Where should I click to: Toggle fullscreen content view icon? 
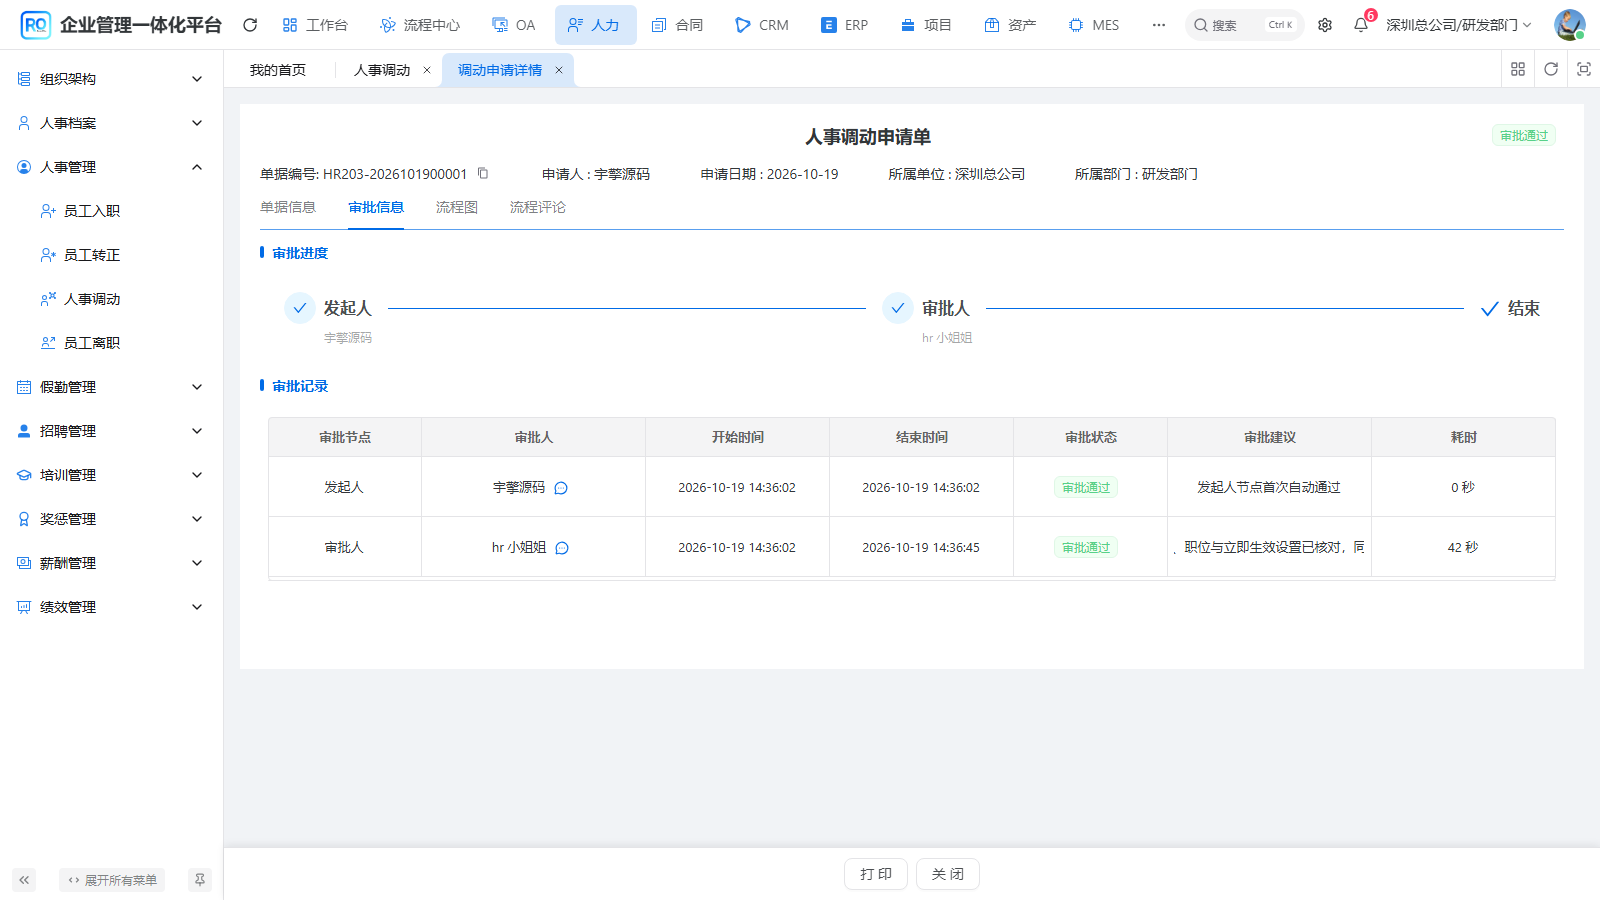pos(1584,69)
